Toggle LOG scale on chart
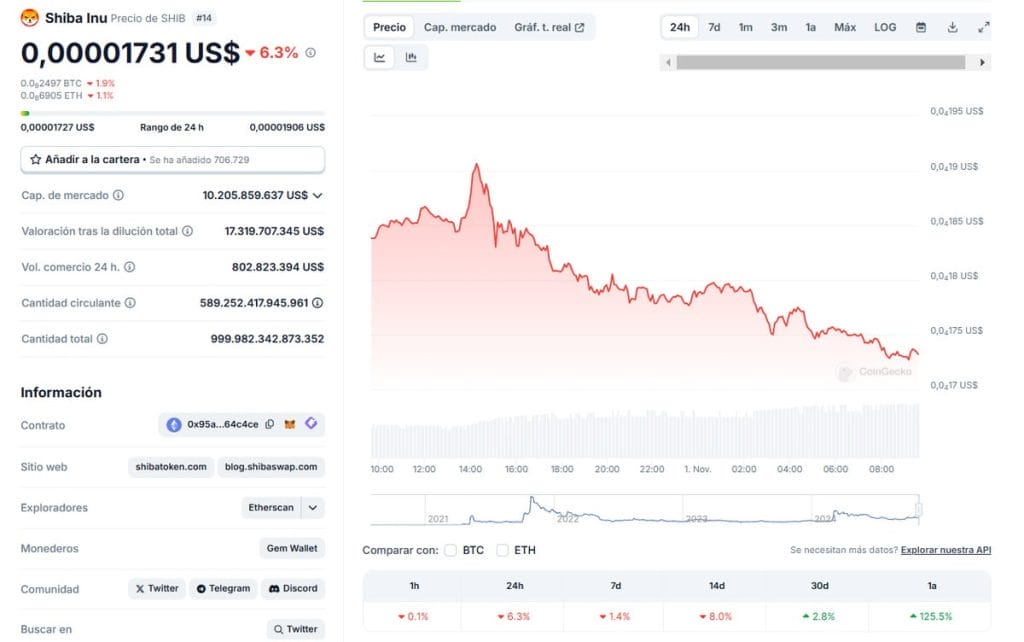Image resolution: width=1024 pixels, height=642 pixels. (x=885, y=27)
